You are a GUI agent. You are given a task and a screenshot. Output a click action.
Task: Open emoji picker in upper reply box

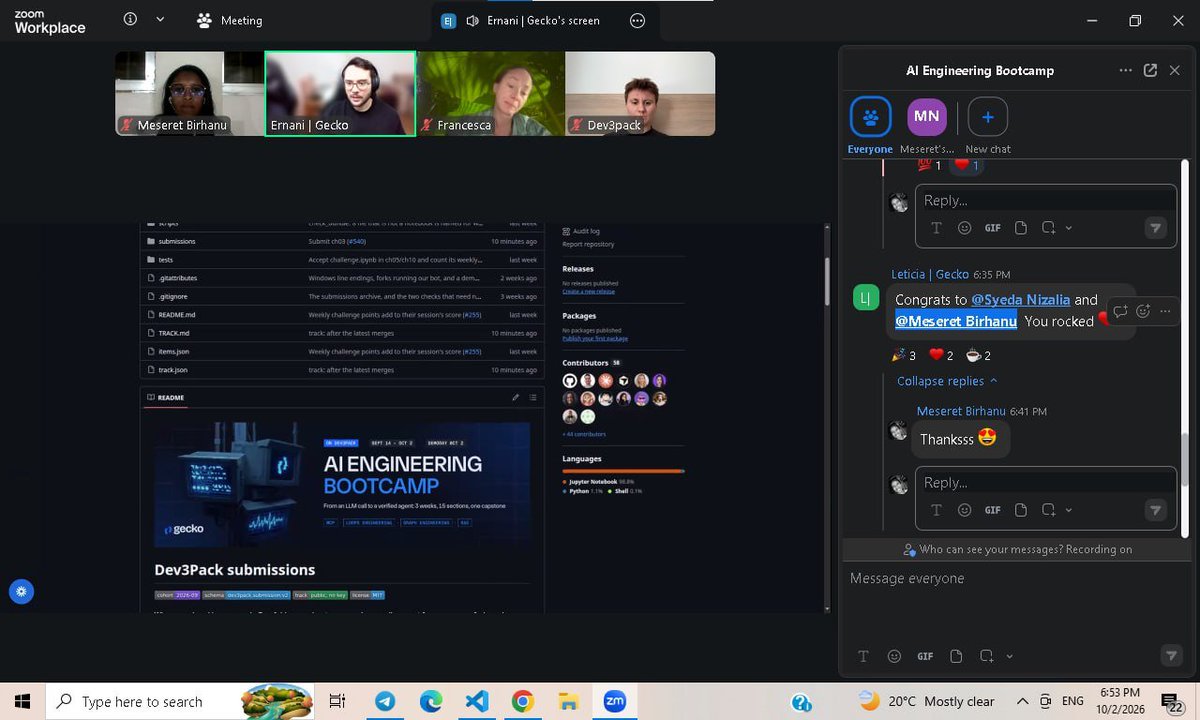point(964,228)
